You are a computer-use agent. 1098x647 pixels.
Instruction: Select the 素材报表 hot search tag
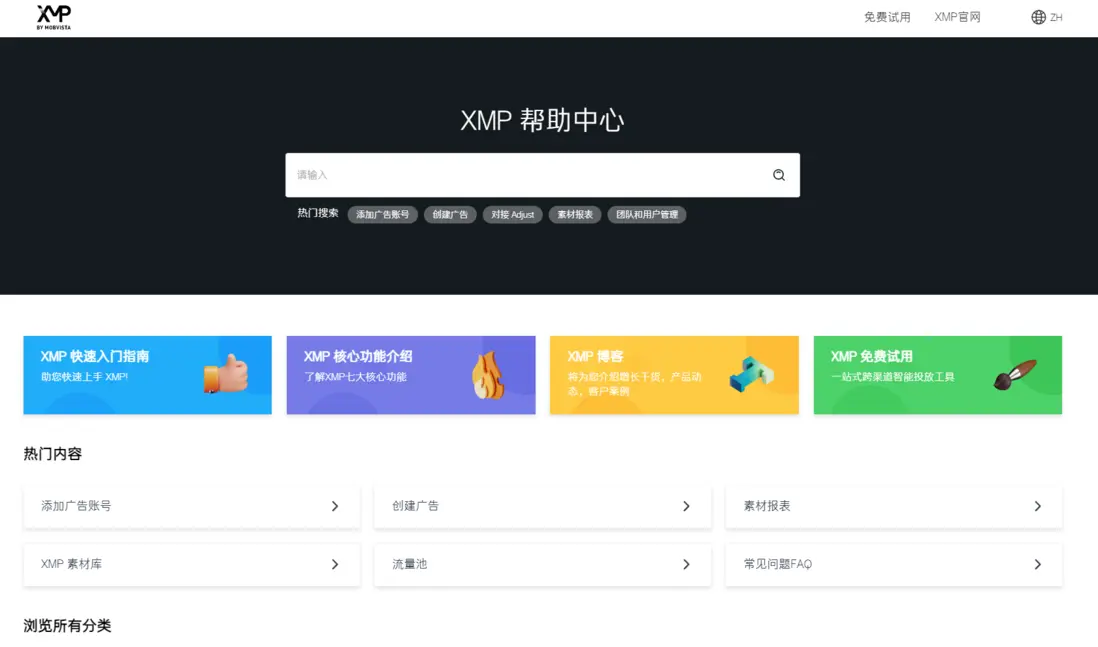point(574,214)
